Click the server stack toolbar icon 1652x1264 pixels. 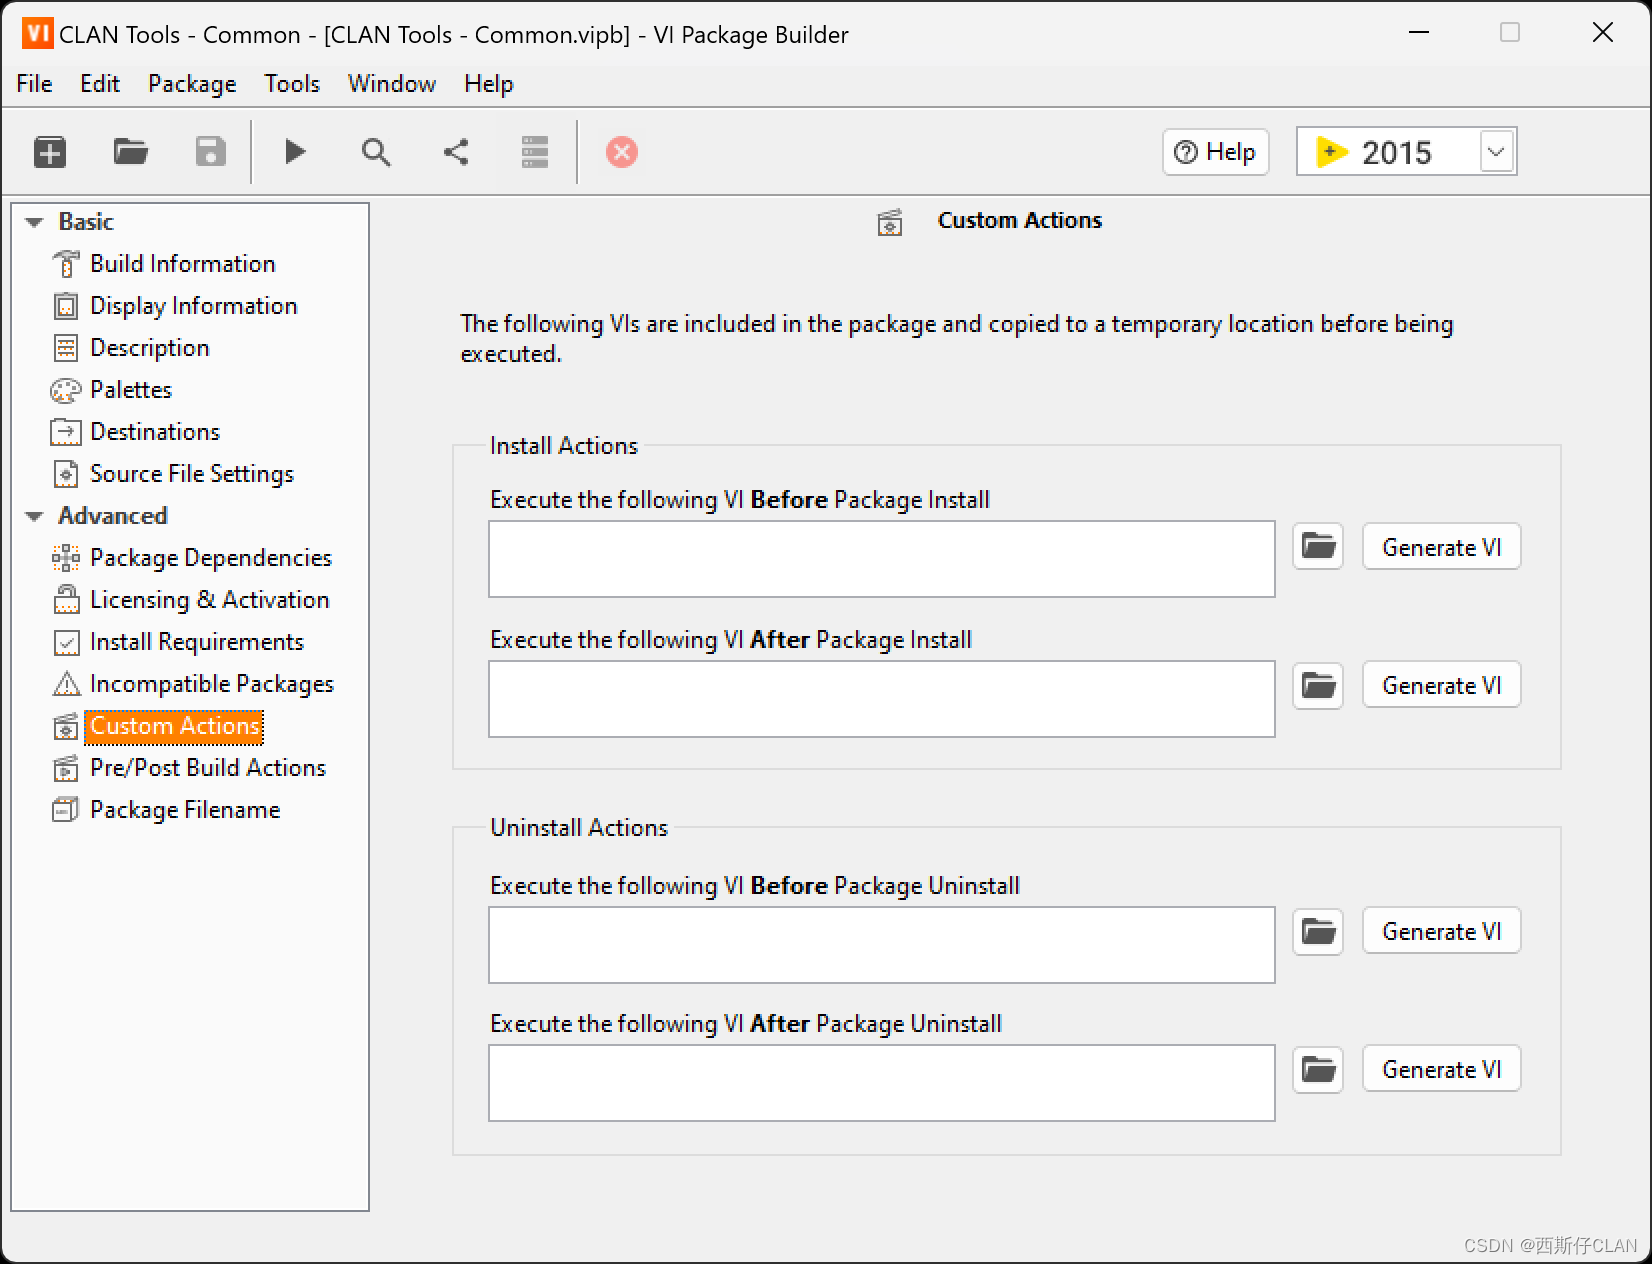(x=535, y=152)
